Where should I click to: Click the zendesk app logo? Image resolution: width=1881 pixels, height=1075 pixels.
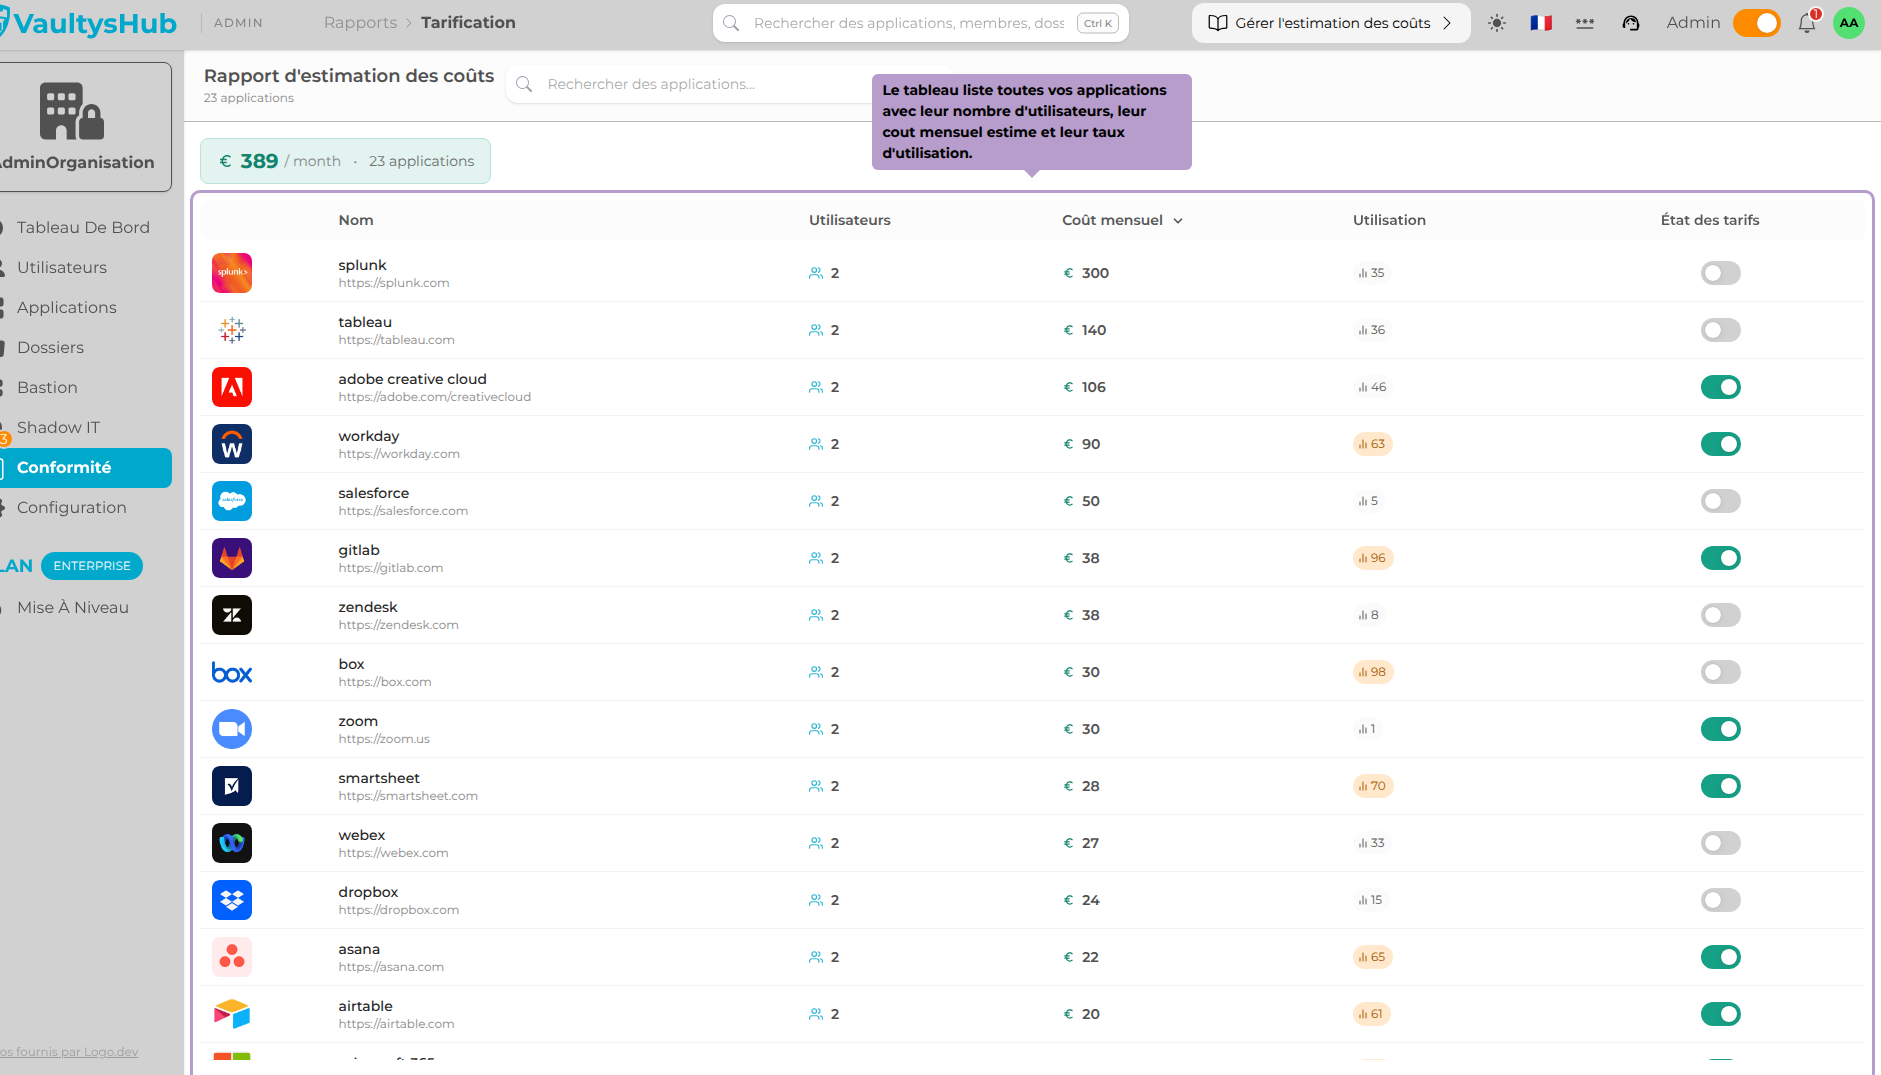232,615
